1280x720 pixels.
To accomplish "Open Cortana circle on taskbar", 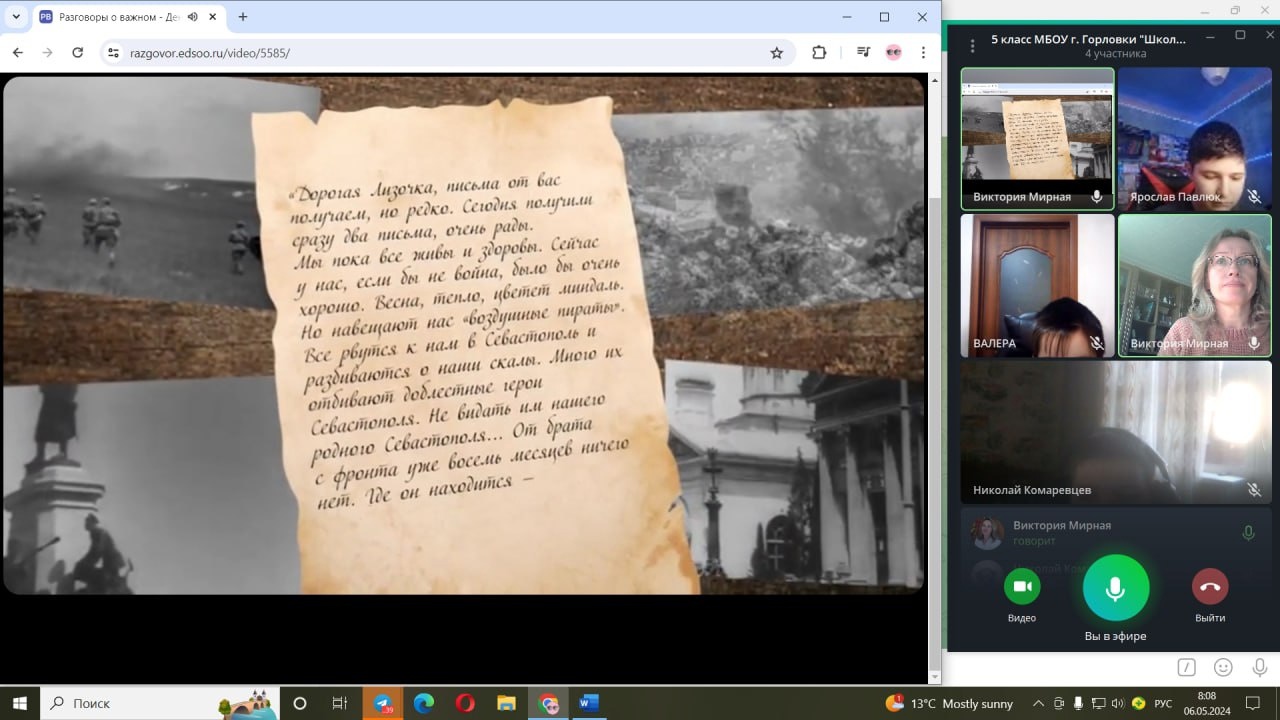I will tap(300, 703).
